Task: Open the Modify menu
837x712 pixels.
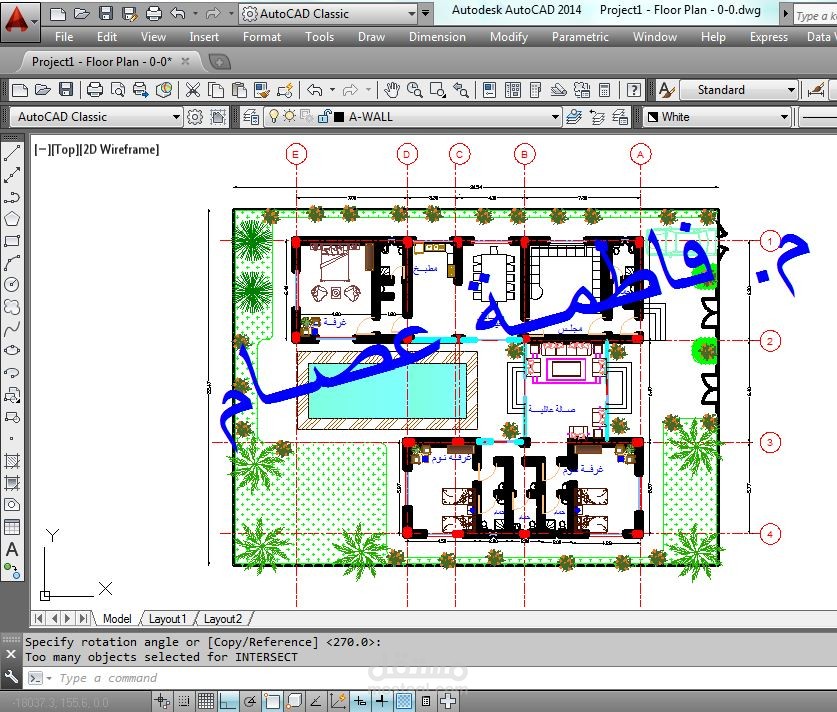Action: pyautogui.click(x=509, y=37)
